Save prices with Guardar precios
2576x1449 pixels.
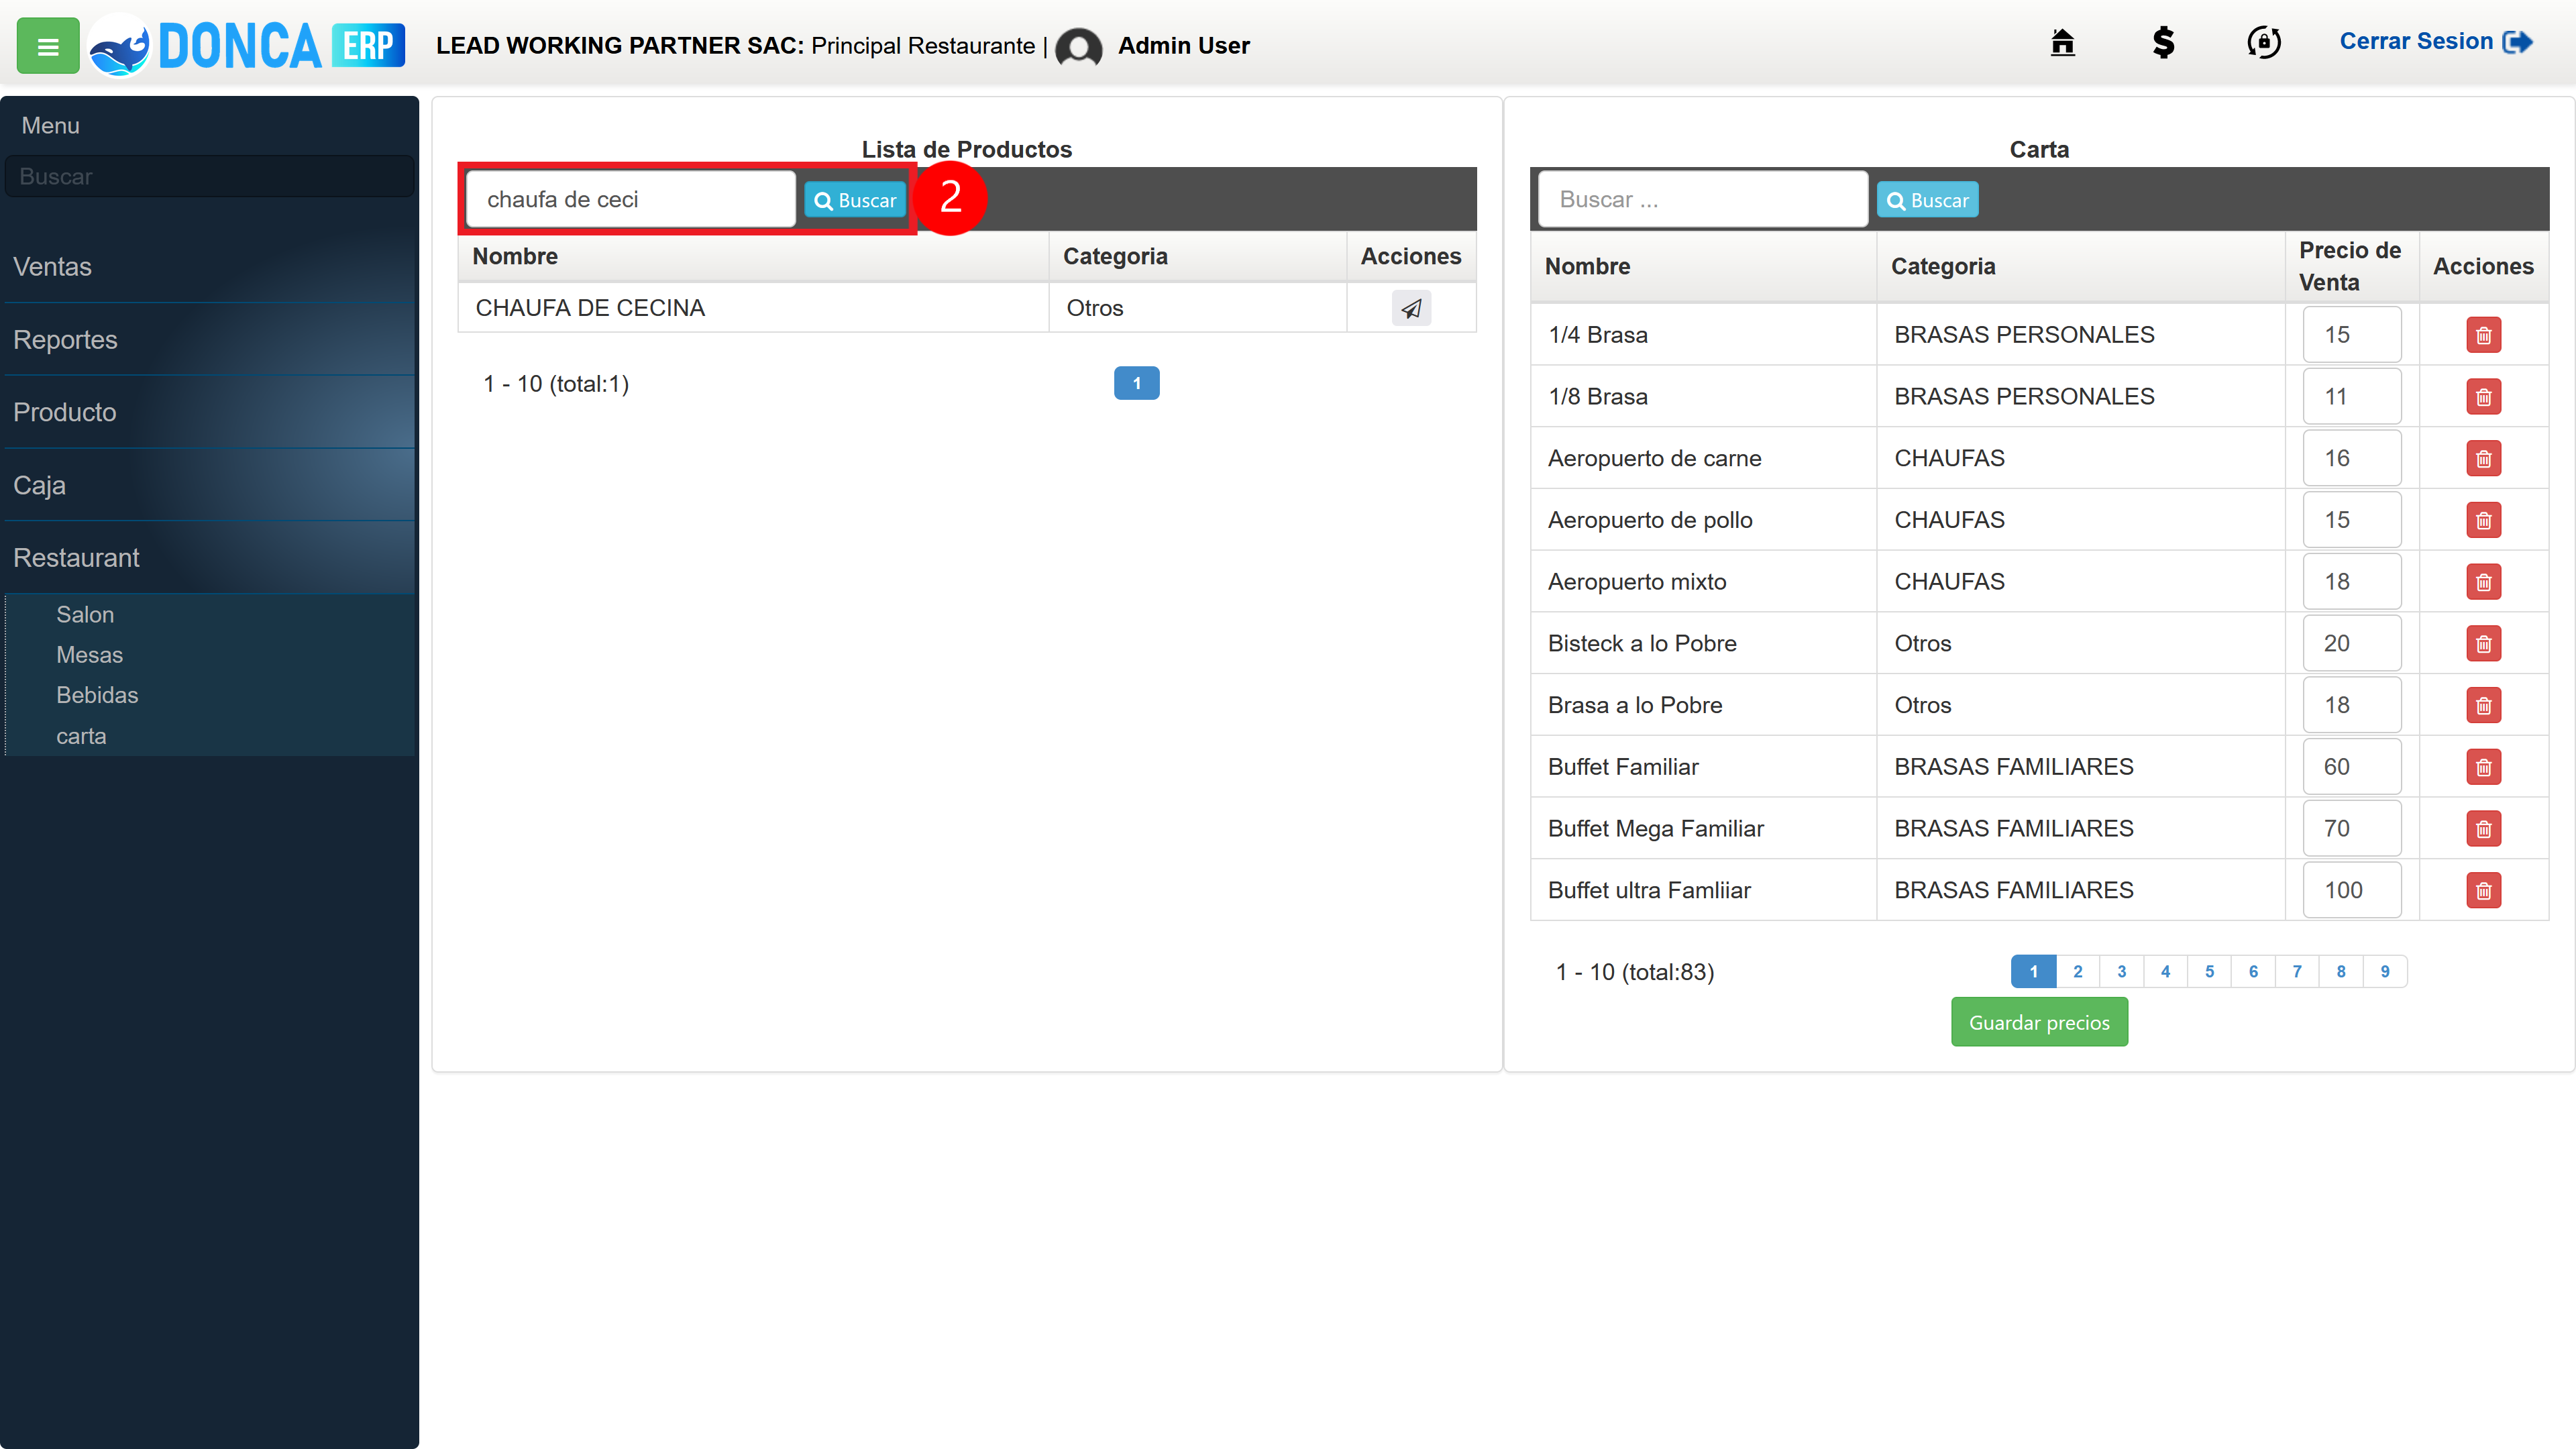pyautogui.click(x=2038, y=1022)
